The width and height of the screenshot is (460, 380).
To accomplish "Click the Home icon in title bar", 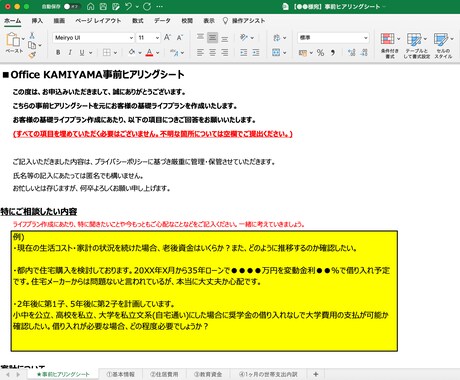I will click(x=90, y=7).
